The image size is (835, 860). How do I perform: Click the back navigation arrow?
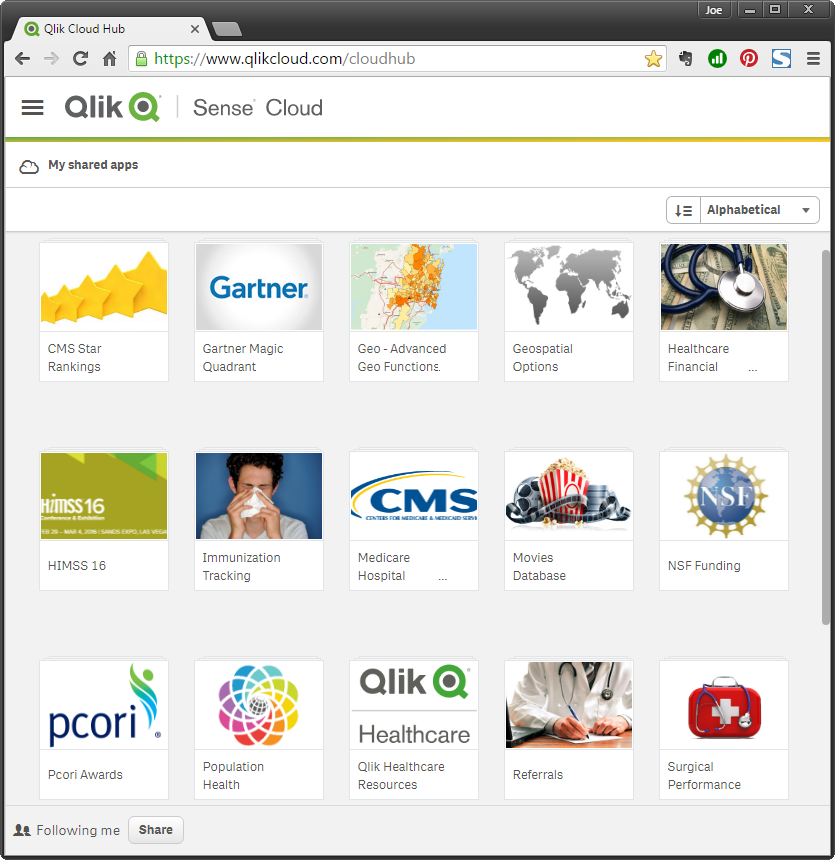(22, 59)
